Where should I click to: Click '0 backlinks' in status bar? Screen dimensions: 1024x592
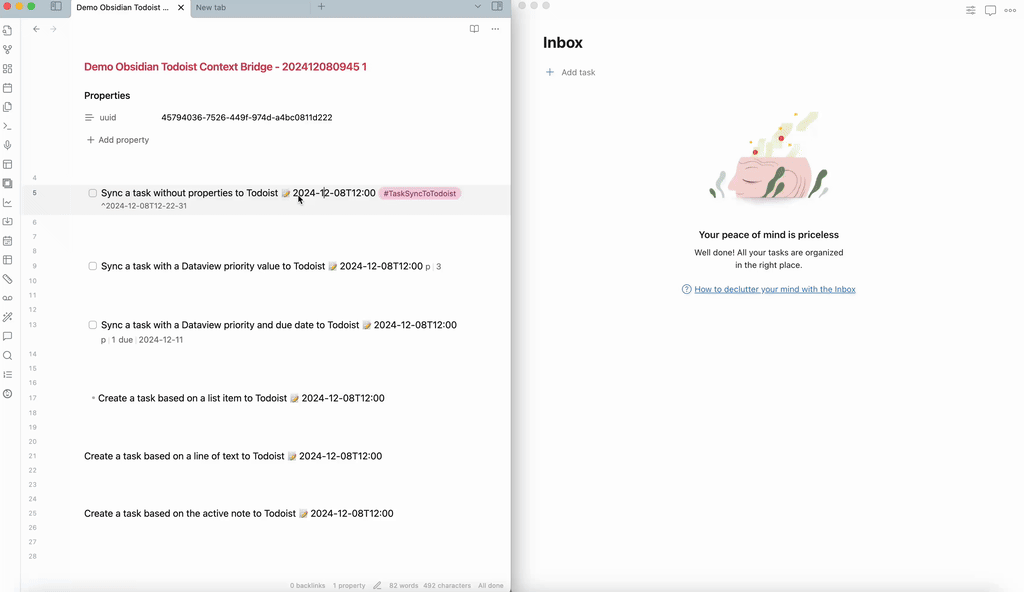tap(308, 585)
